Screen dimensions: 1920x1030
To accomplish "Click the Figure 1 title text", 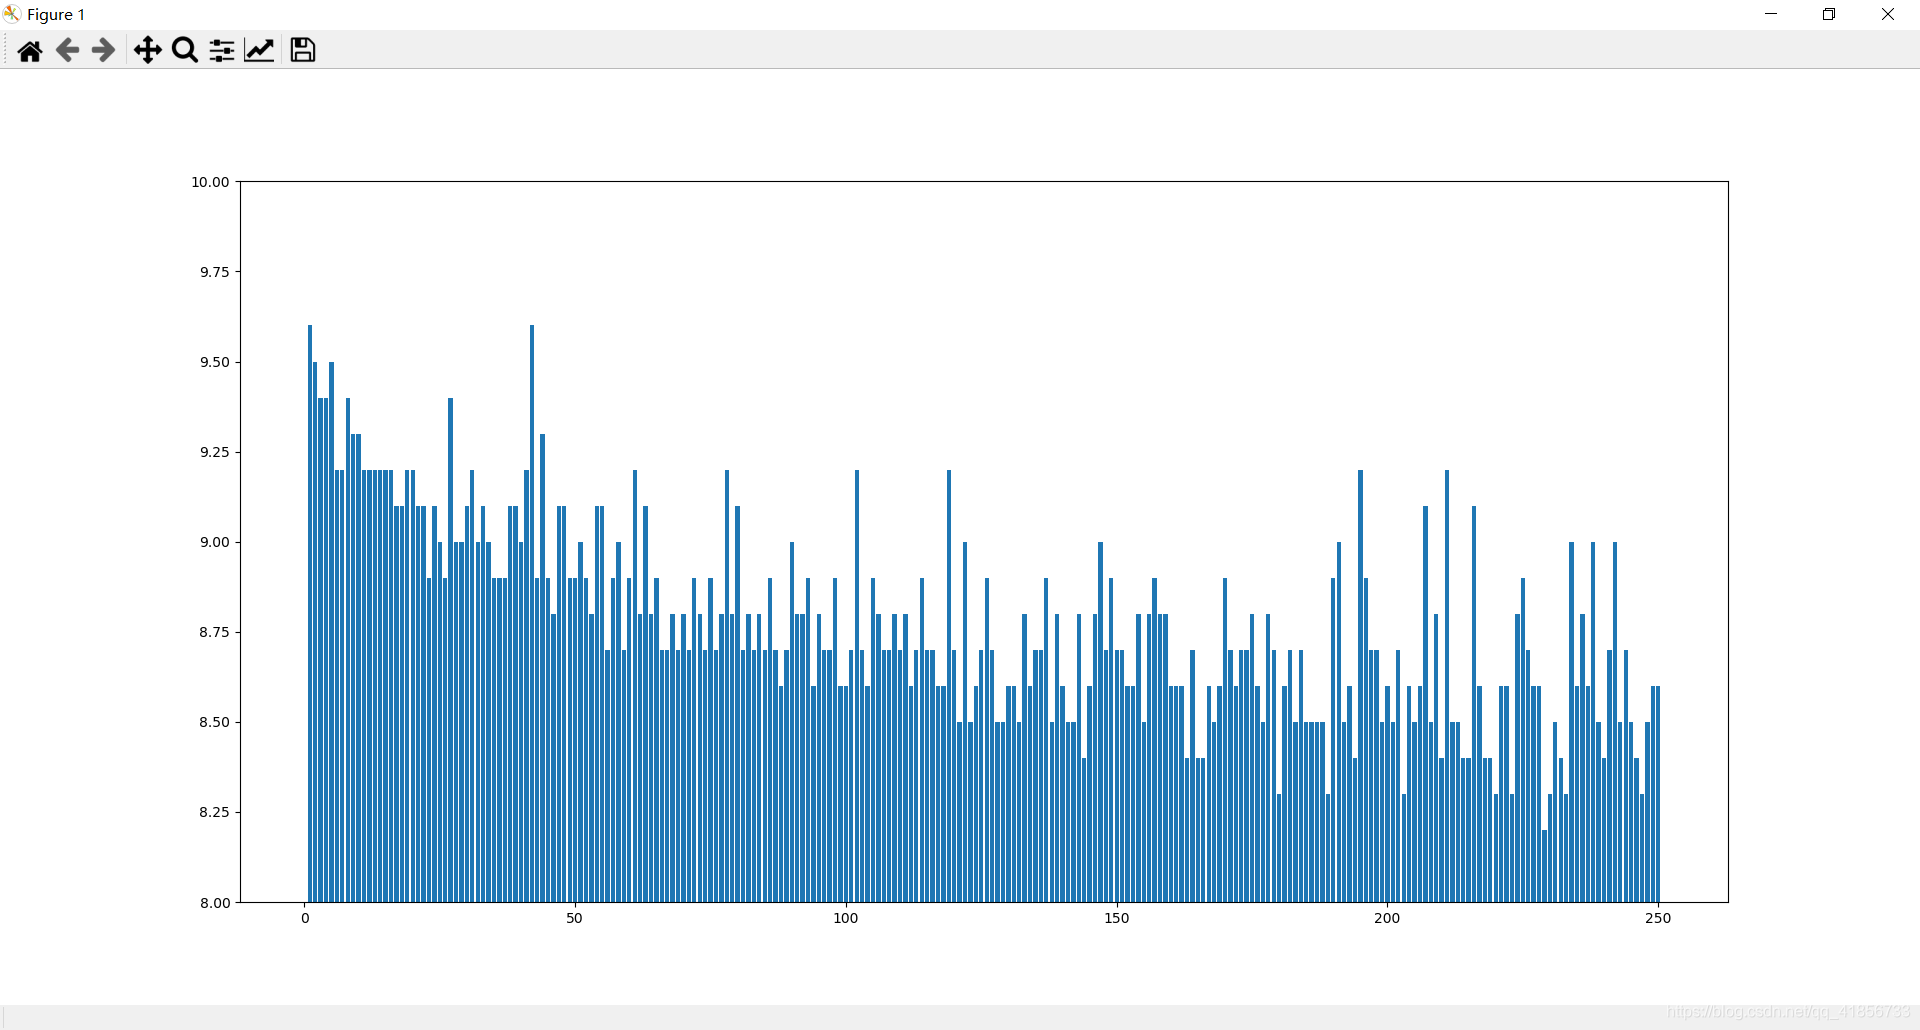I will [56, 14].
